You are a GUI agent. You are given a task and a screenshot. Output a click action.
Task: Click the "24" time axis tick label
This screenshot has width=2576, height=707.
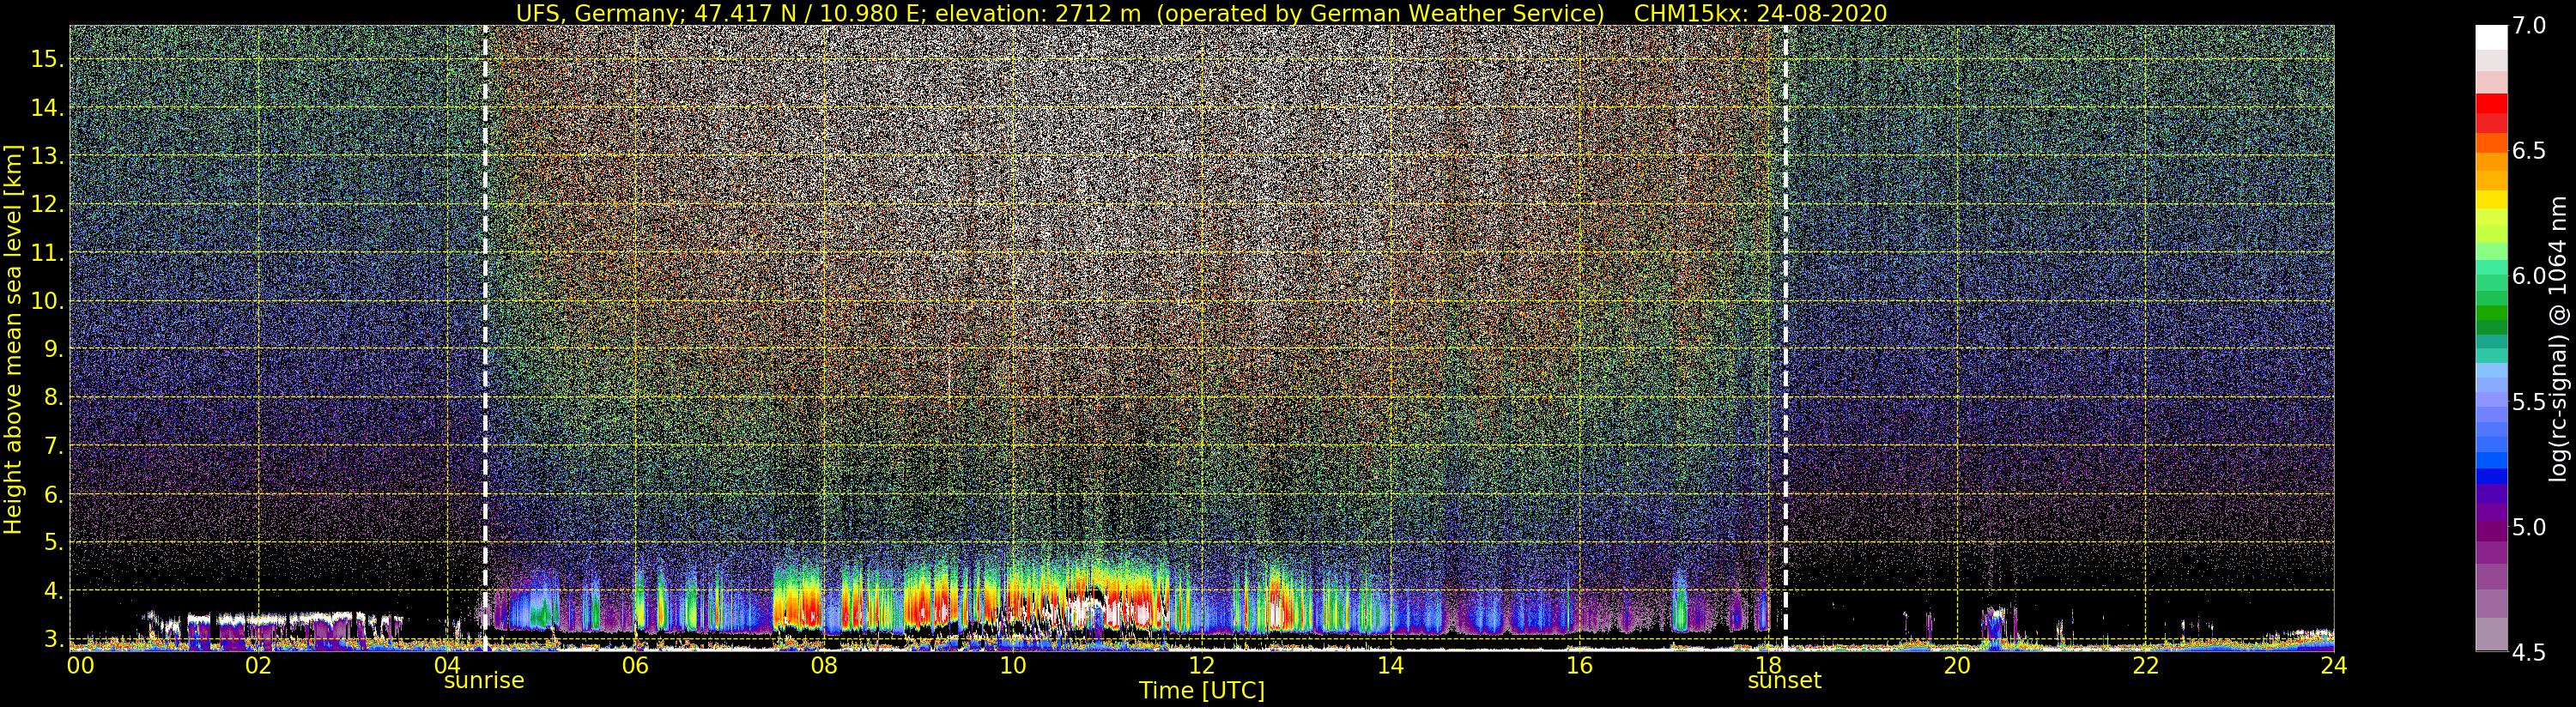coord(2333,665)
